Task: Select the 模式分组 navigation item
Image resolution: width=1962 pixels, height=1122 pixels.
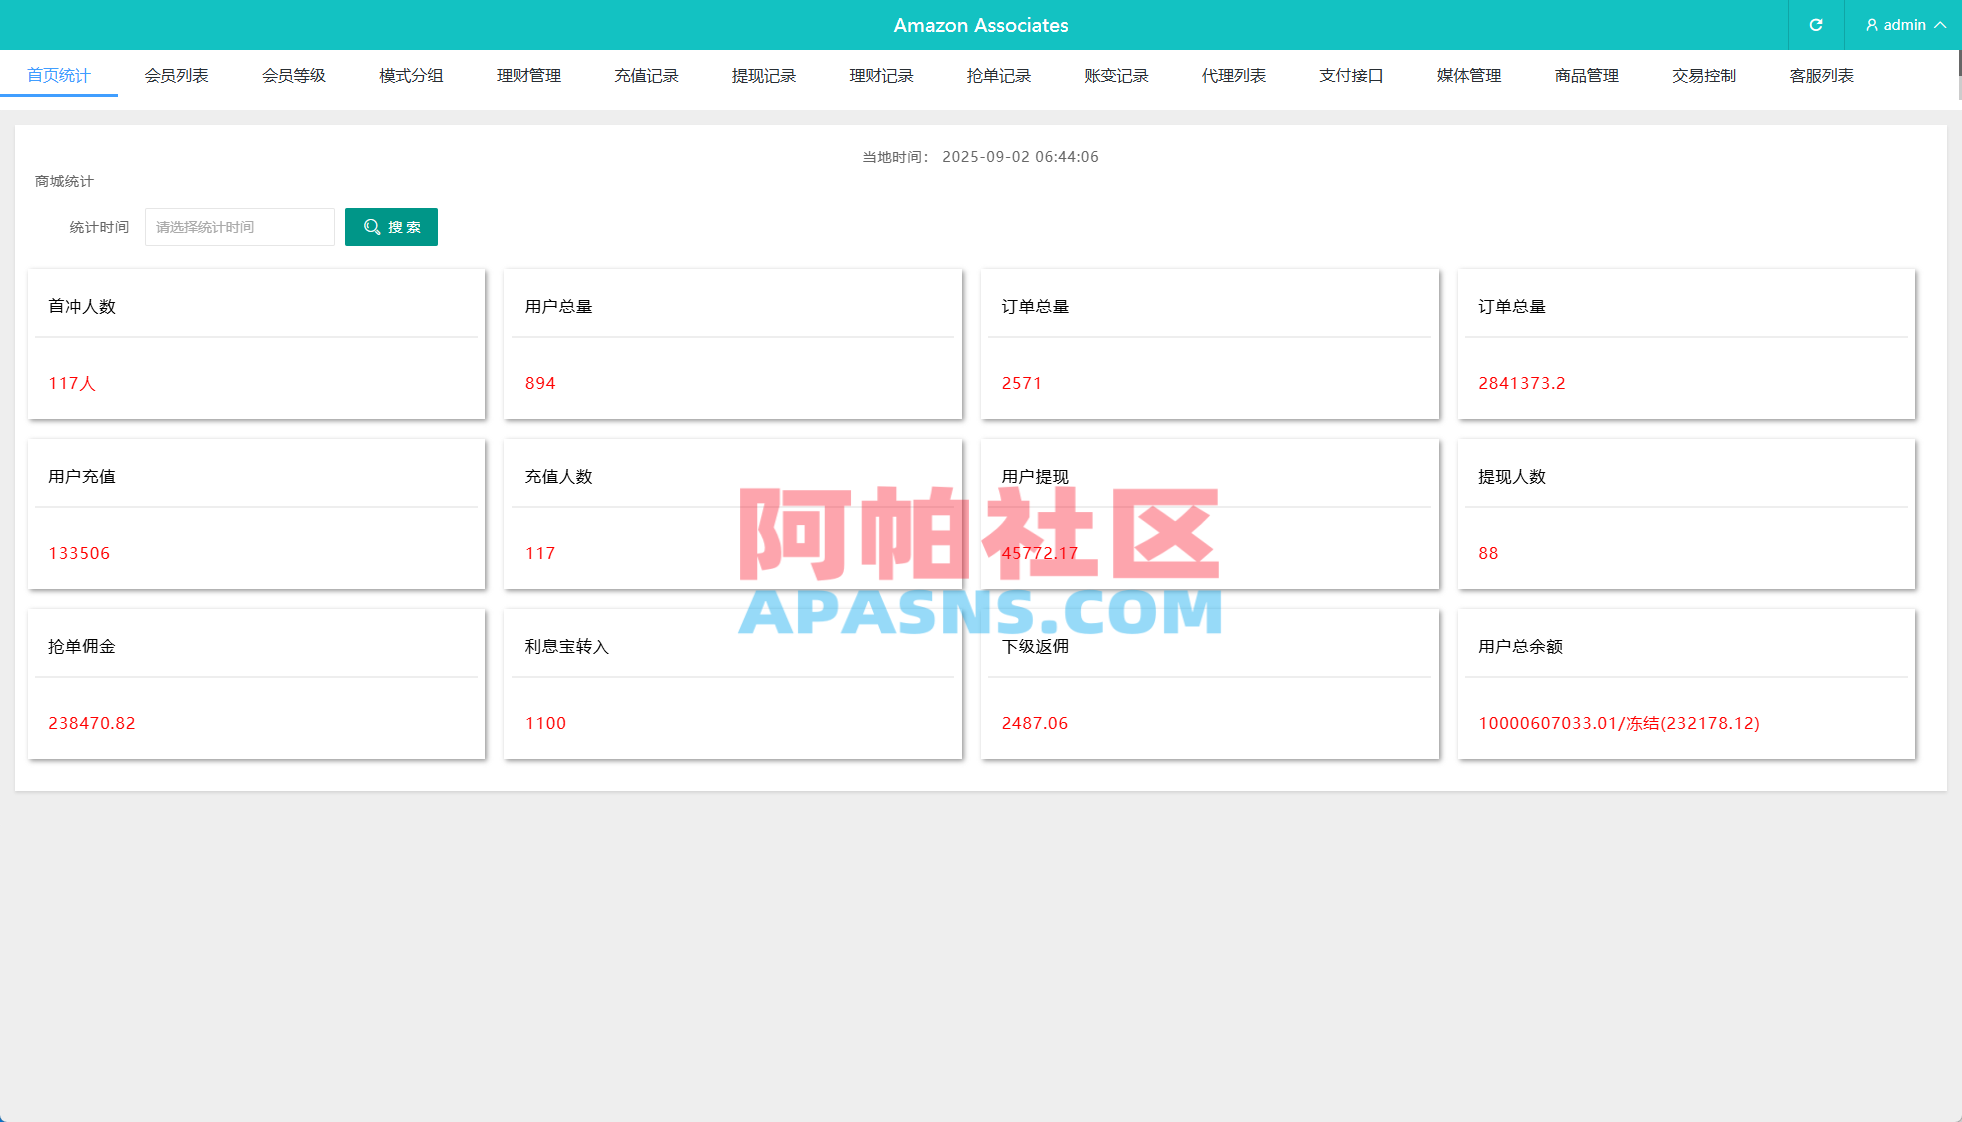Action: pos(410,75)
